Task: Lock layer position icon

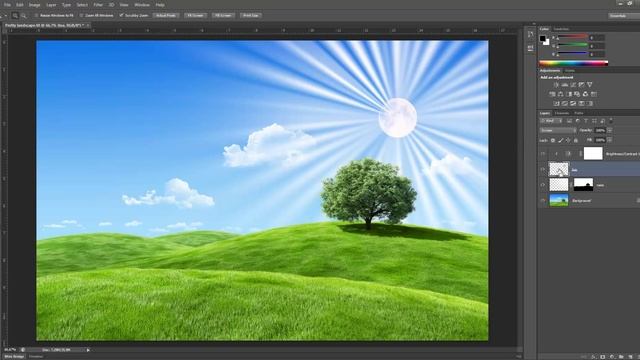Action: point(568,140)
